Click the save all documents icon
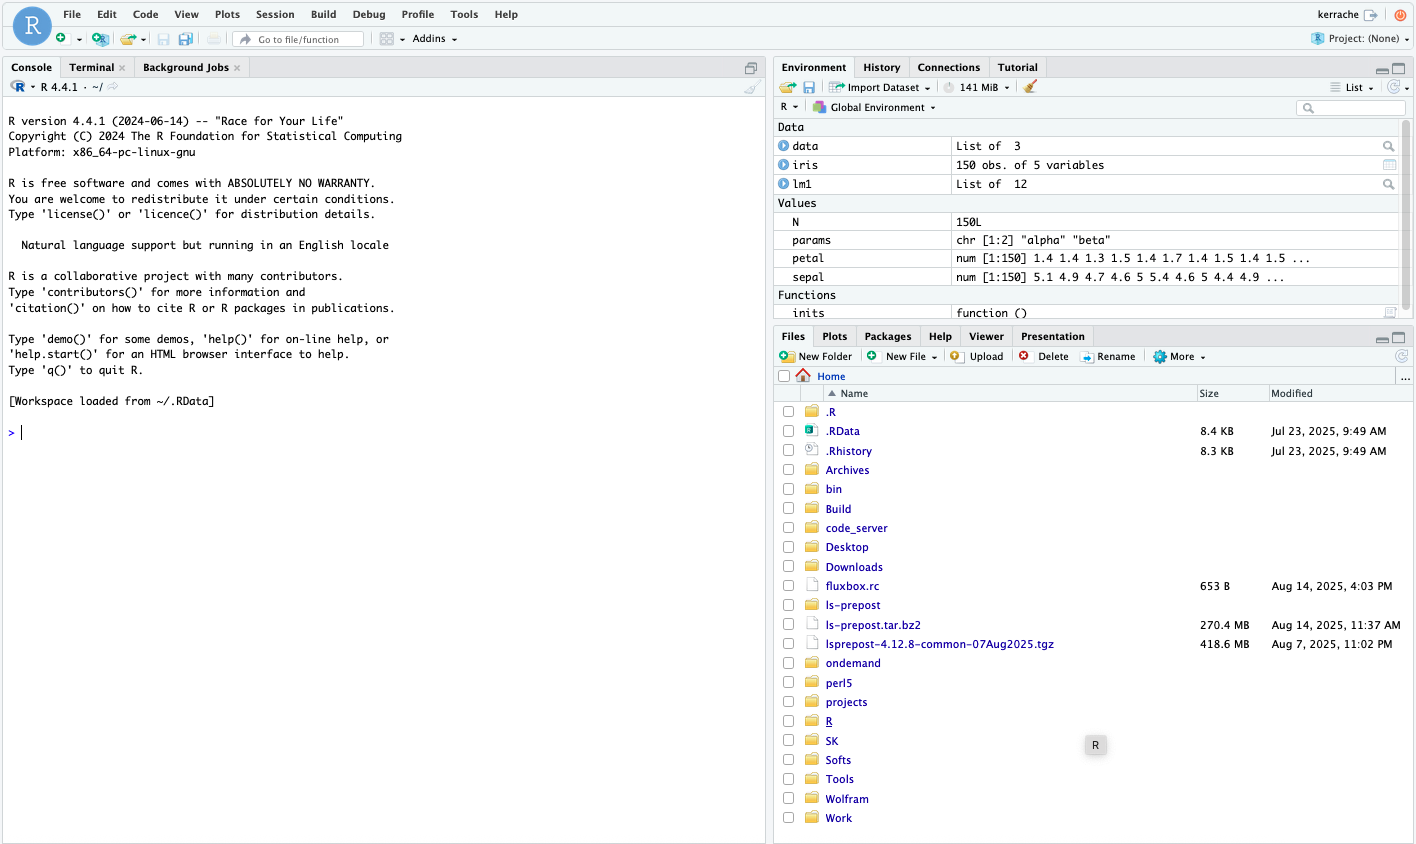Screen dimensions: 1416x844 coord(186,39)
